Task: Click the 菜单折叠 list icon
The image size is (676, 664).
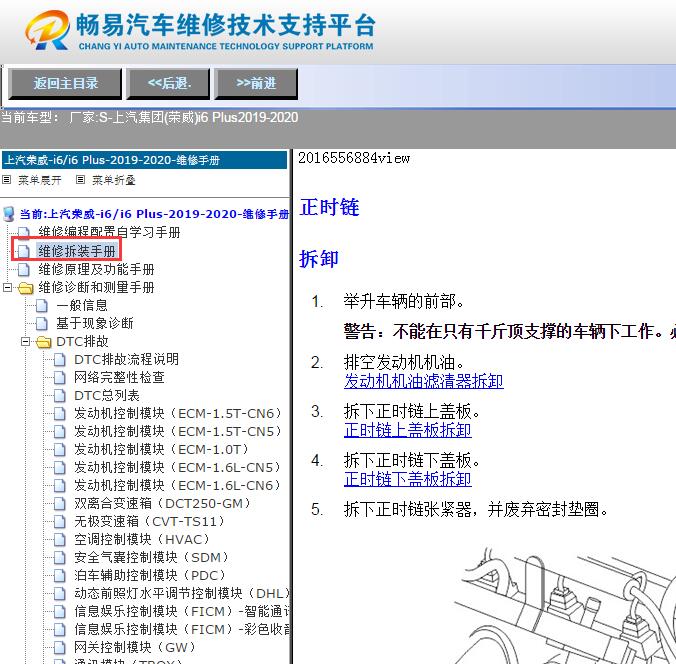Action: tap(81, 180)
